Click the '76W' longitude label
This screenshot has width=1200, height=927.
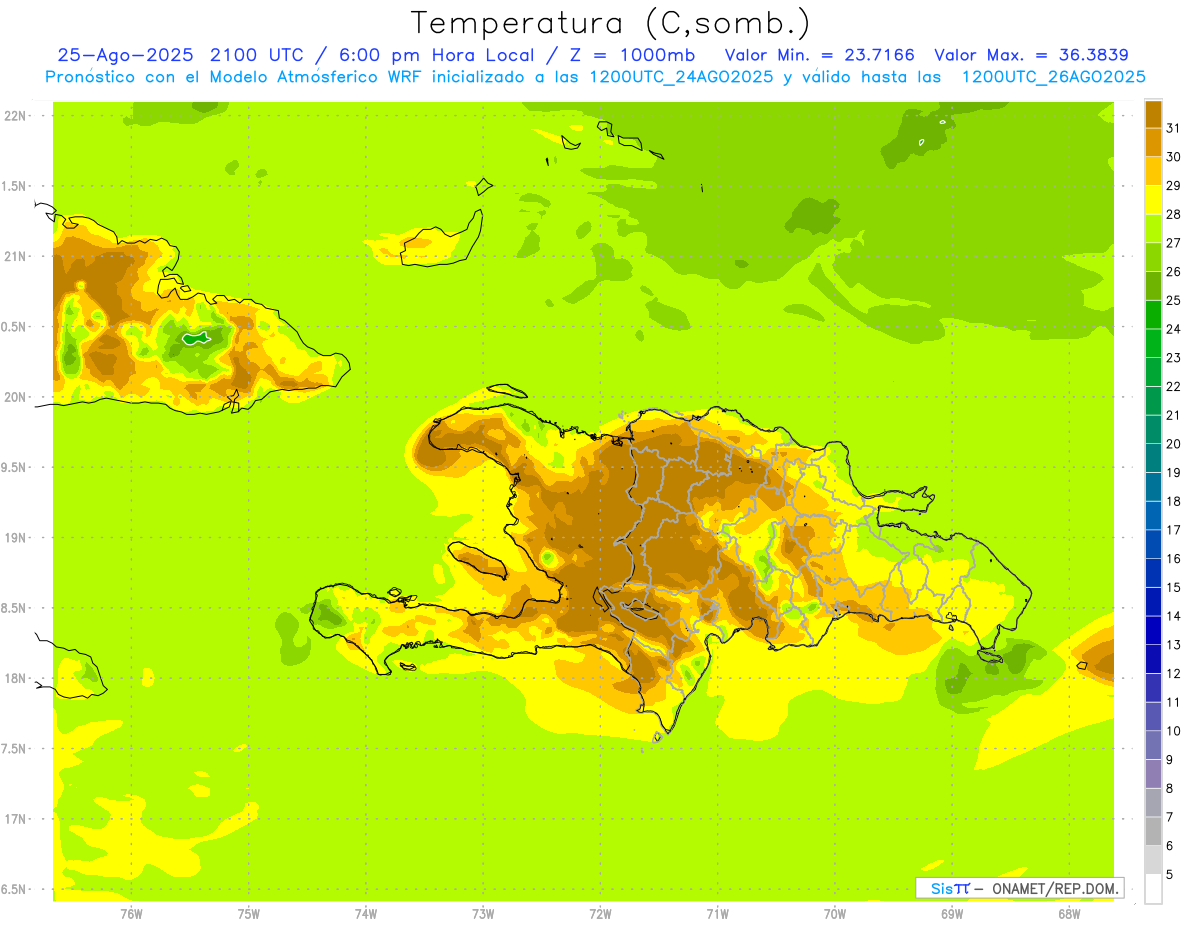point(131,913)
